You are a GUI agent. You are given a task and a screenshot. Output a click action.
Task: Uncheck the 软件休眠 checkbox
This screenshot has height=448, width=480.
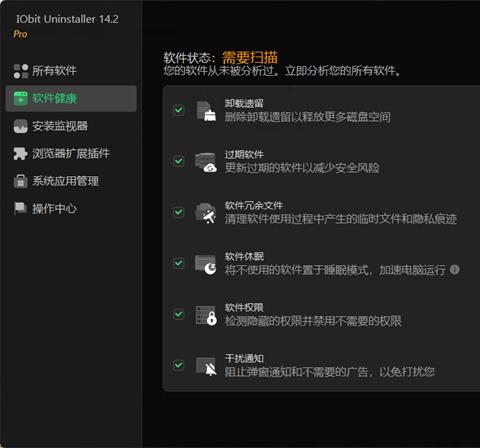(x=179, y=263)
